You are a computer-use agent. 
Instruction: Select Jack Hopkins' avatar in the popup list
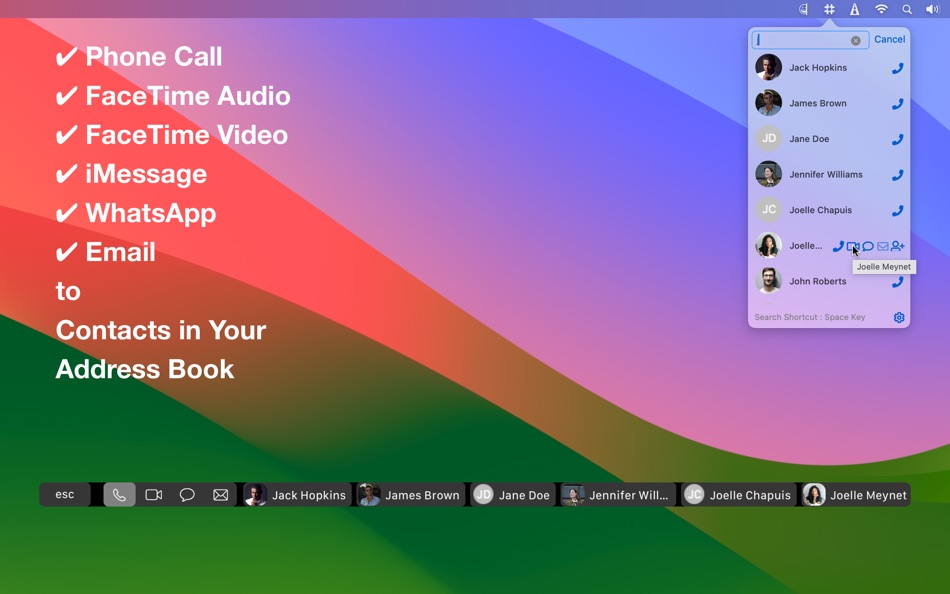point(768,67)
